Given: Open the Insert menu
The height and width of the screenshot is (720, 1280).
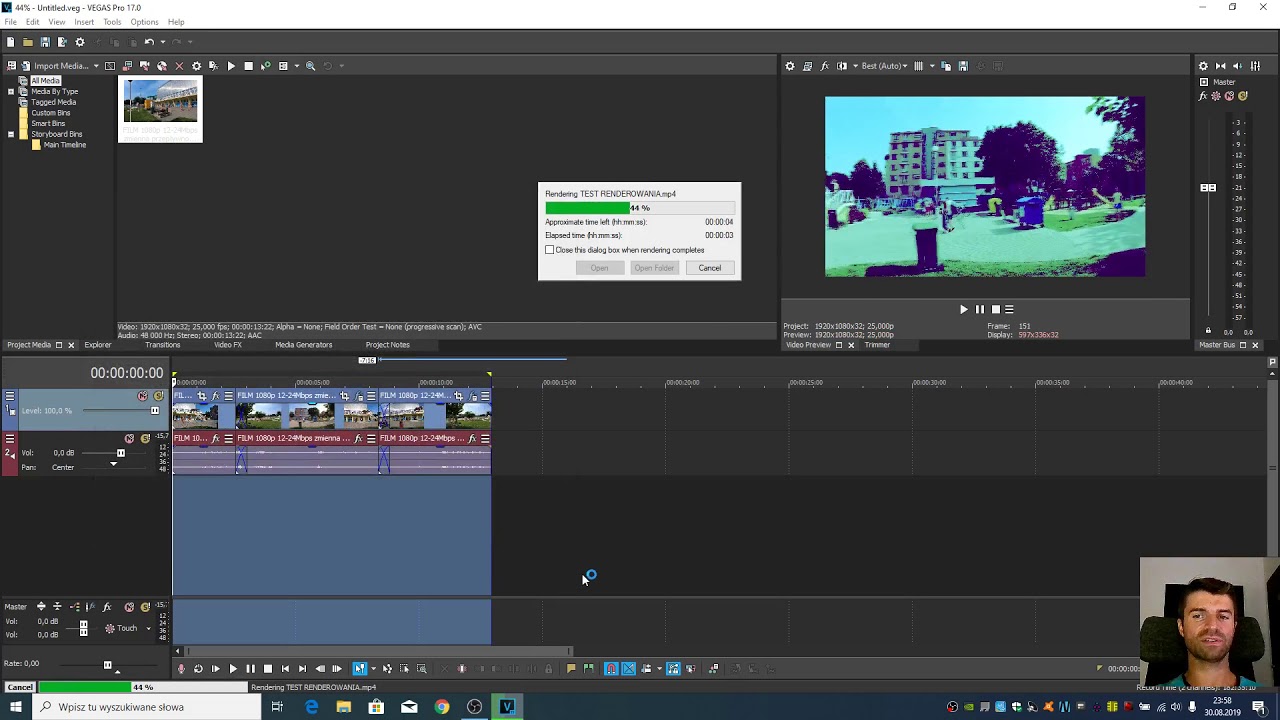Looking at the screenshot, I should [x=84, y=22].
